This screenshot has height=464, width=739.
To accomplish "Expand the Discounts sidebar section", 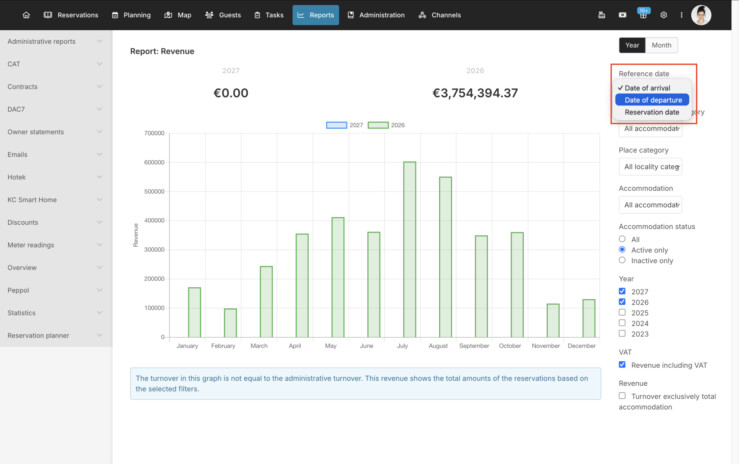I will pos(56,222).
